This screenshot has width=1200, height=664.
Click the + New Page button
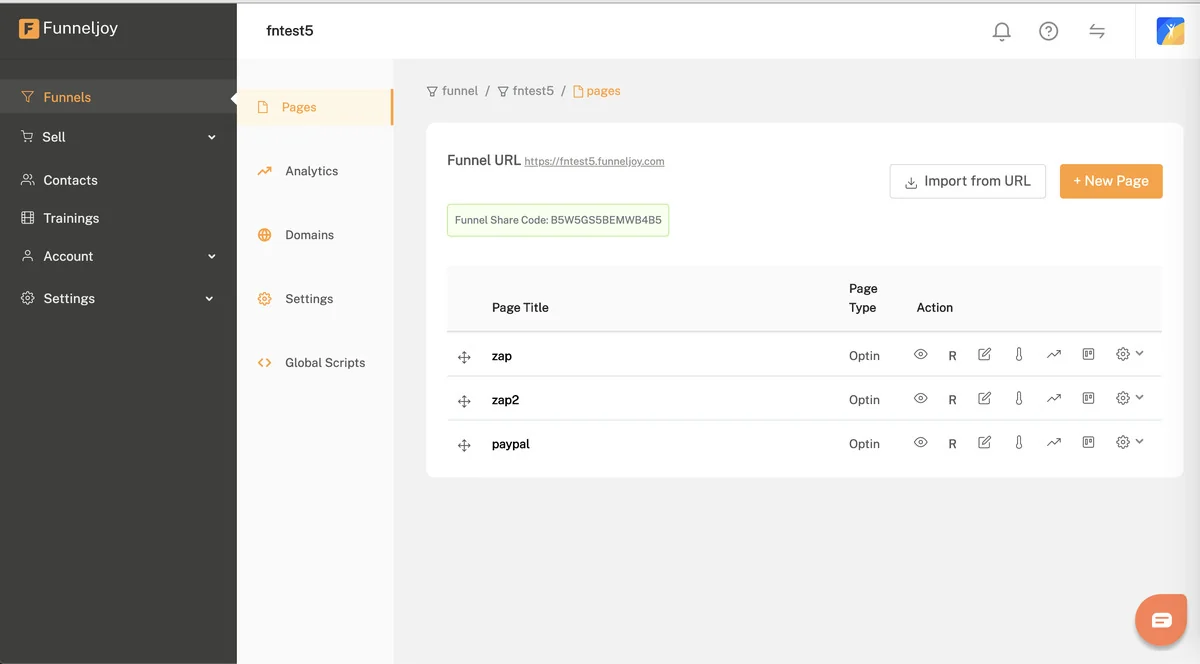coord(1110,181)
